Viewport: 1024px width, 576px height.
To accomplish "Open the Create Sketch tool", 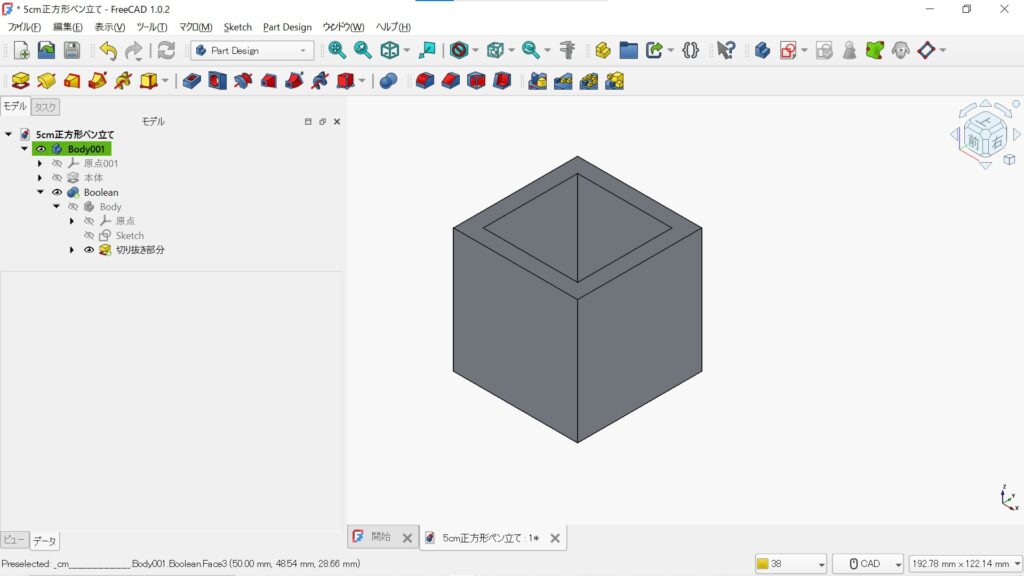I will coord(788,50).
